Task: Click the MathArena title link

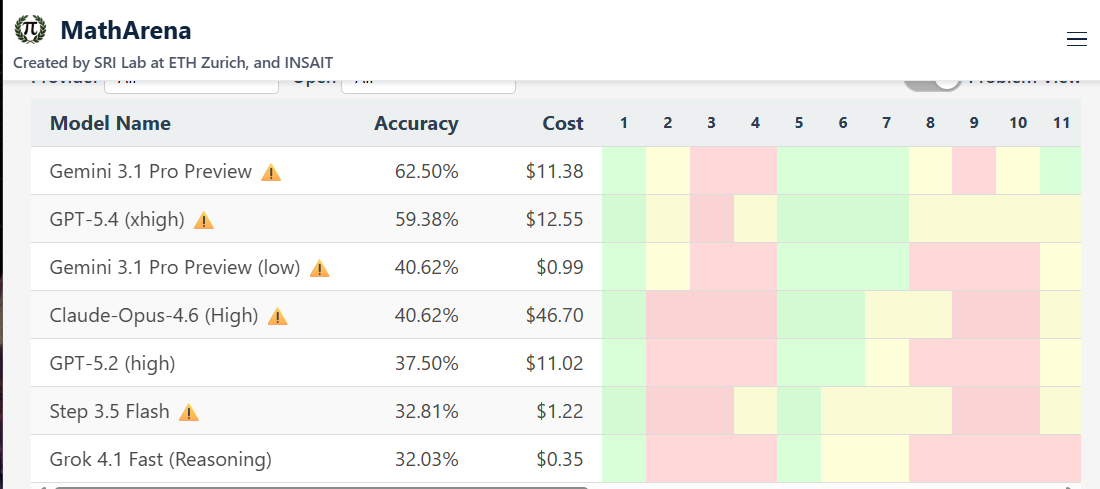Action: 126,30
